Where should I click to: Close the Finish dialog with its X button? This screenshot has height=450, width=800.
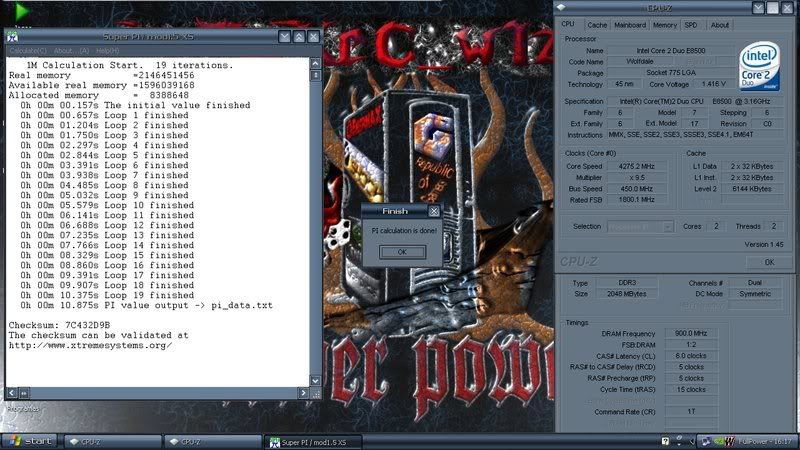434,211
